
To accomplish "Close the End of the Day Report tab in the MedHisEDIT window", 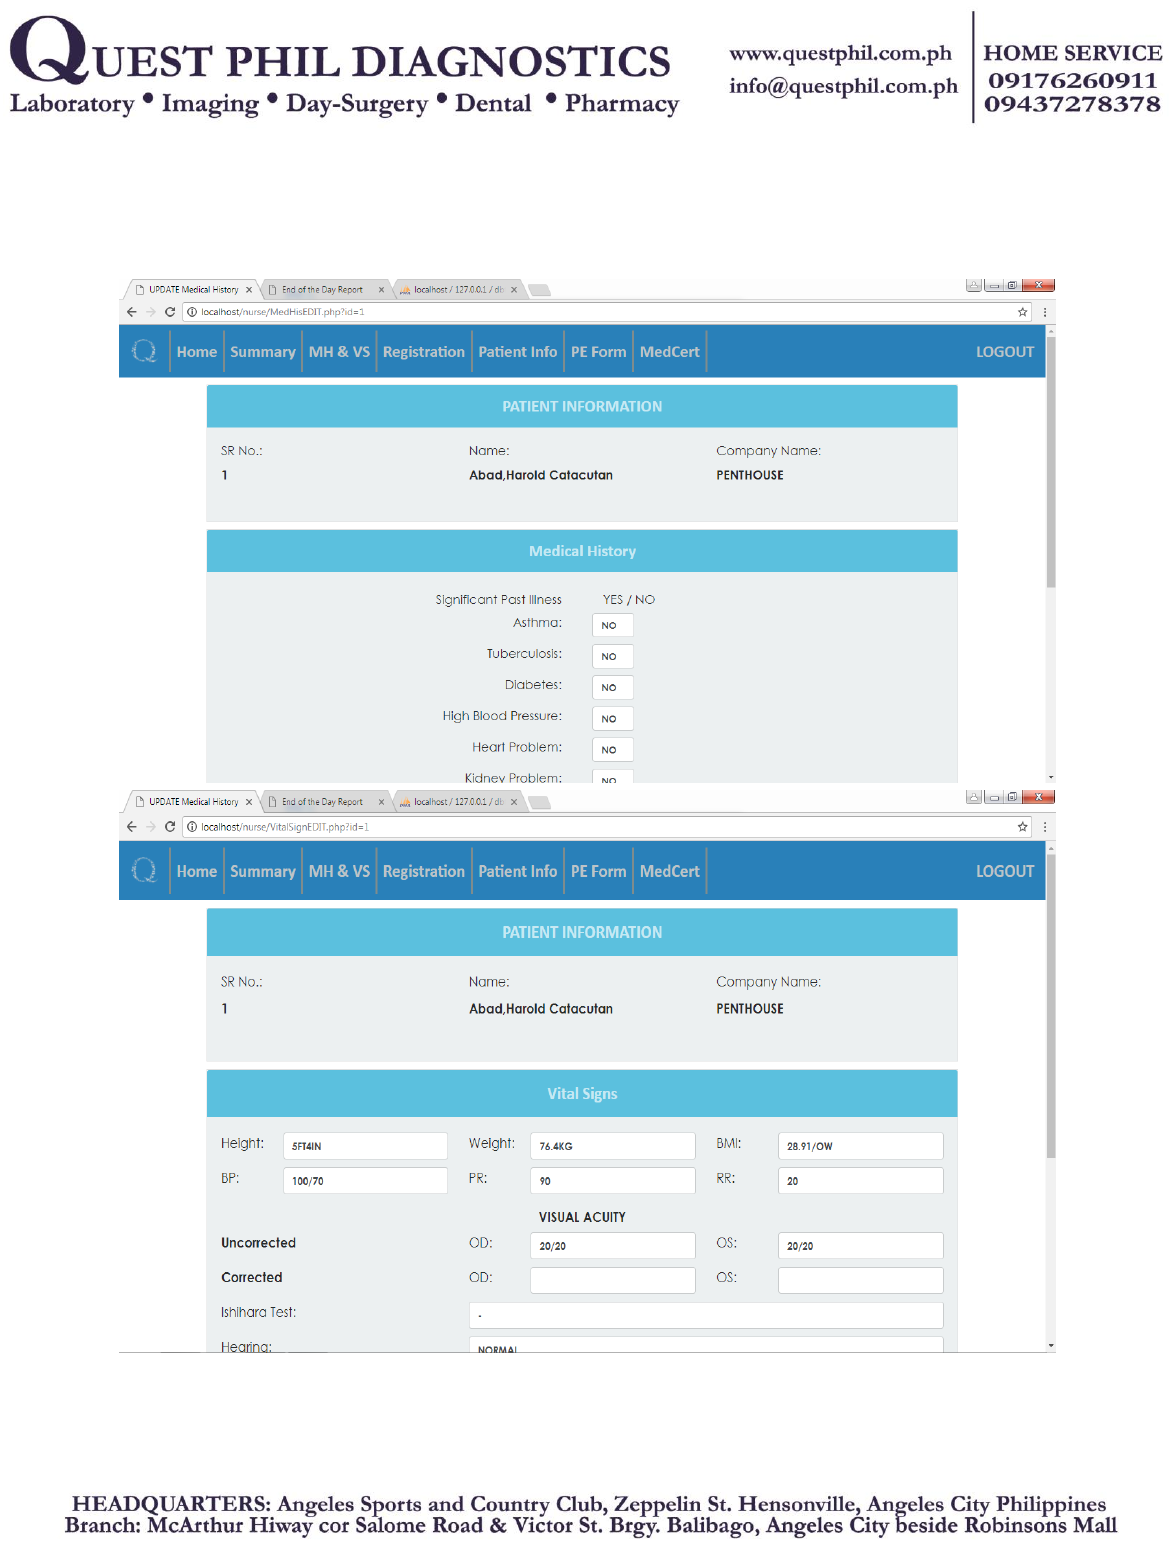I will (381, 290).
